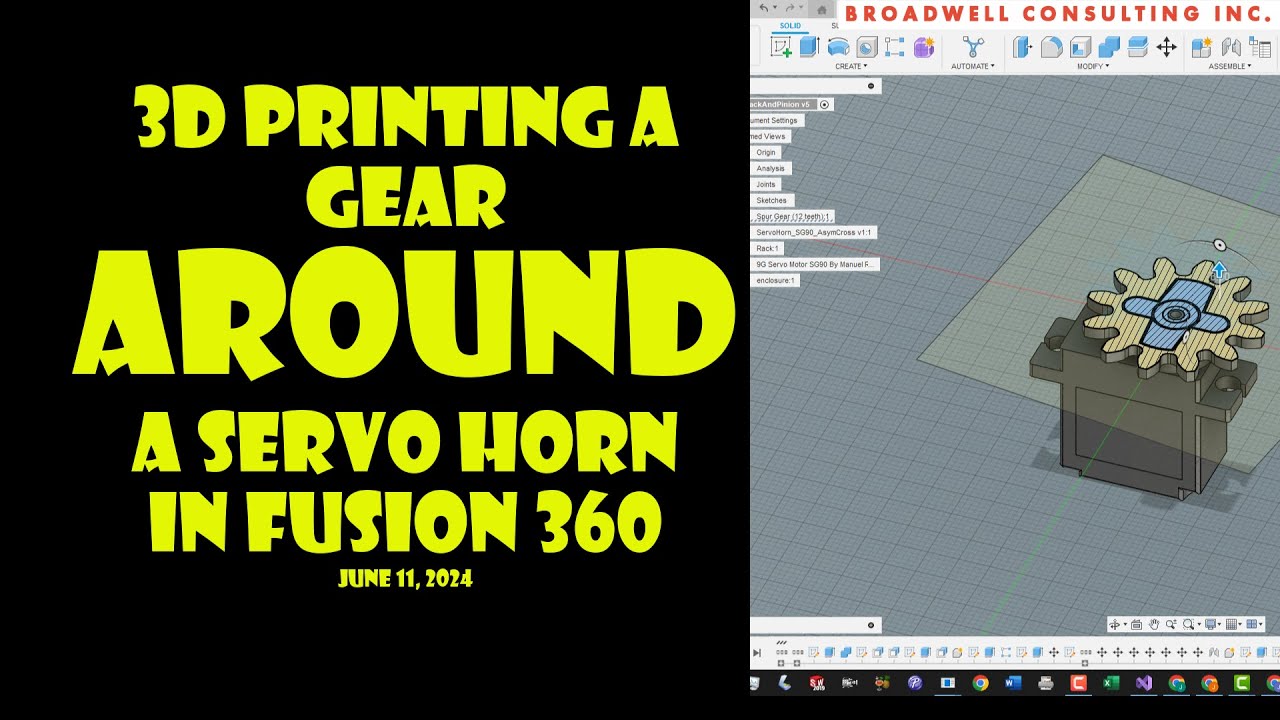Select the Fillet tool
Screen dimensions: 1280x720
pyautogui.click(x=1051, y=47)
